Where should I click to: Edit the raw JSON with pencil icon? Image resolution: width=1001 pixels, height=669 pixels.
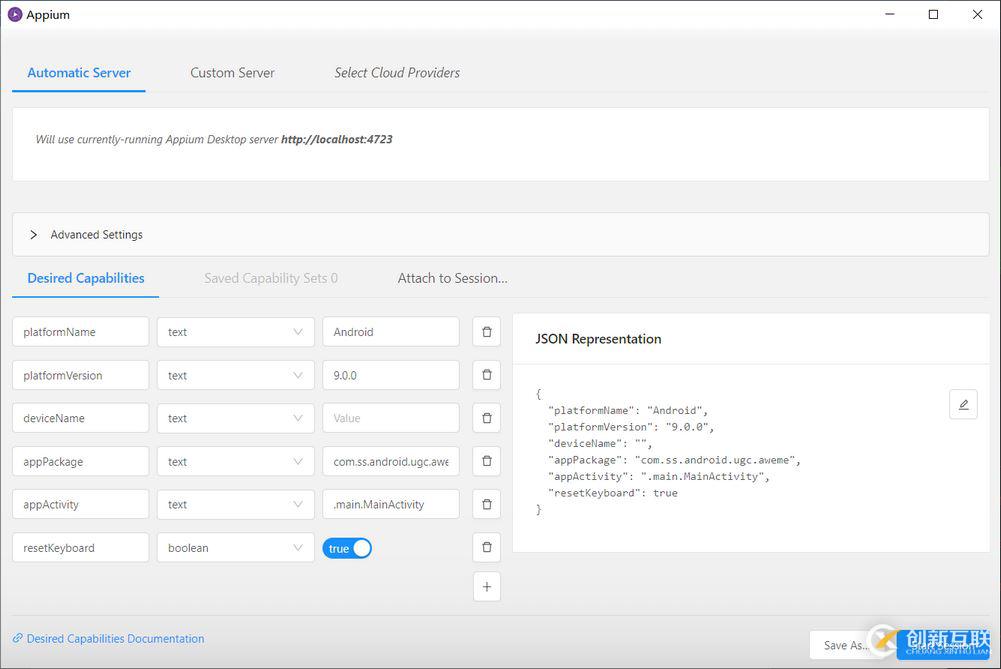coord(963,405)
